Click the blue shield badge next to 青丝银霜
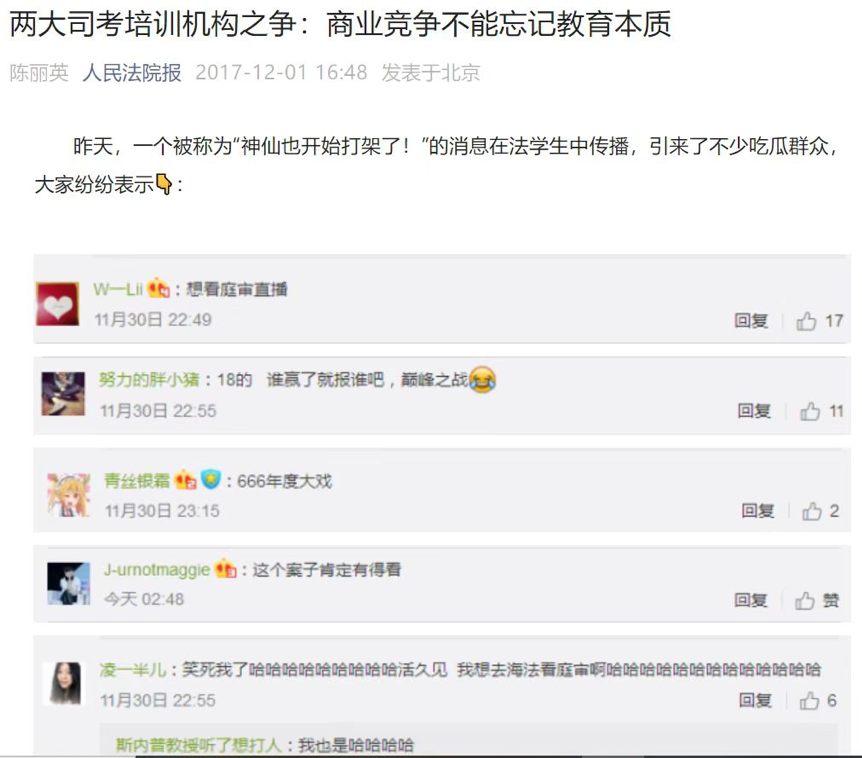Viewport: 862px width, 758px height. tap(210, 479)
